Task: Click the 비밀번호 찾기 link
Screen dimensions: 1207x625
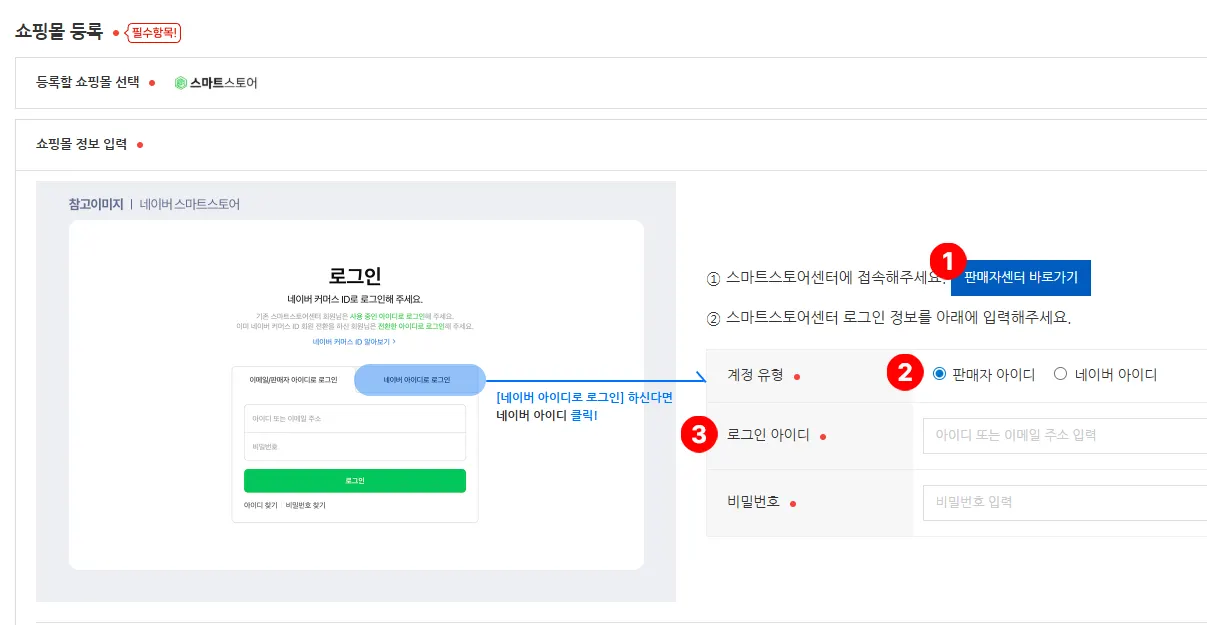Action: 305,506
